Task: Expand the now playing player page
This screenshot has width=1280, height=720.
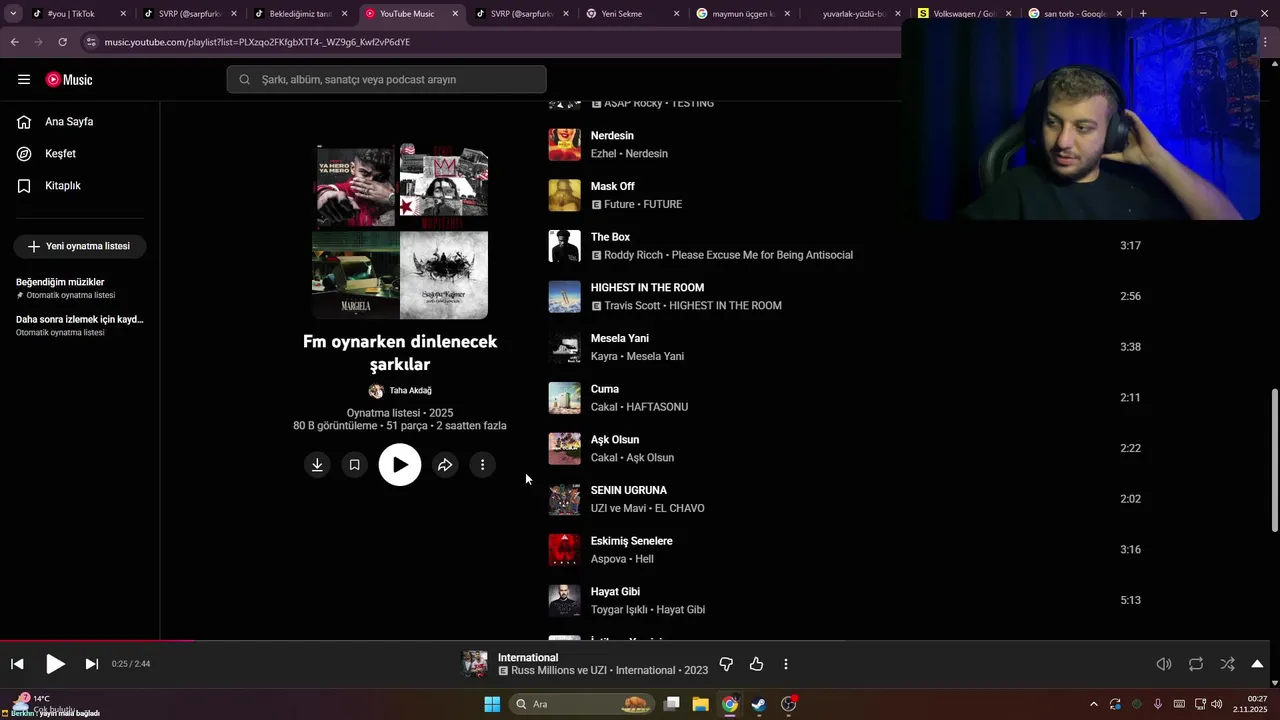Action: [x=1257, y=664]
